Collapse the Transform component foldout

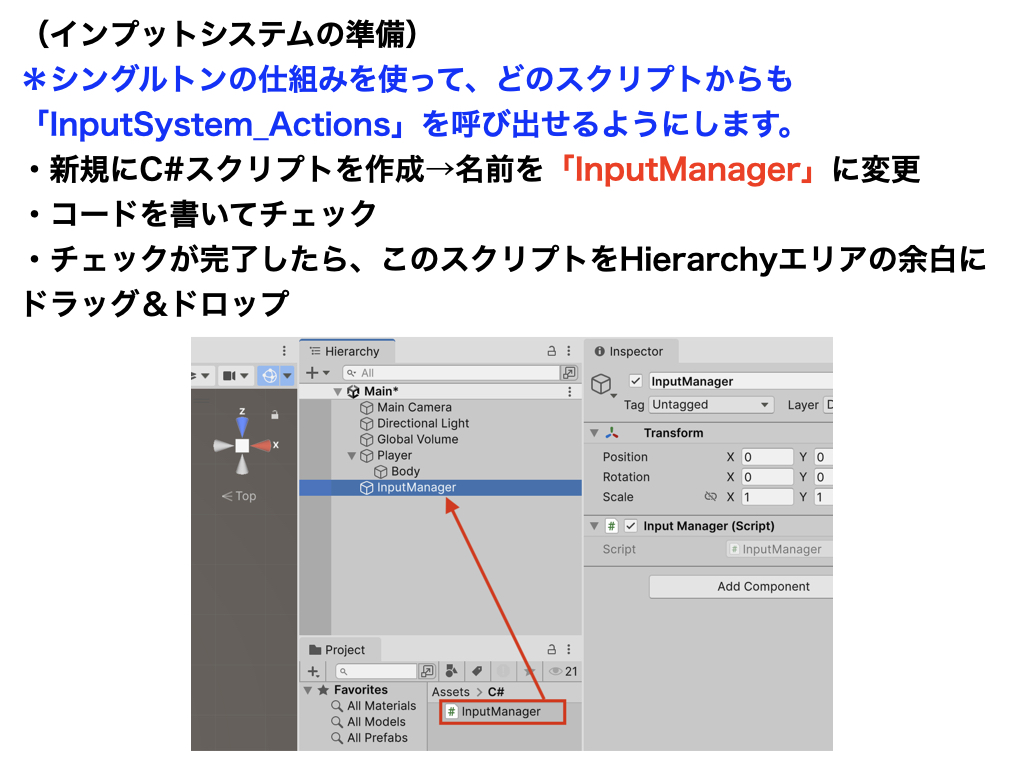594,433
